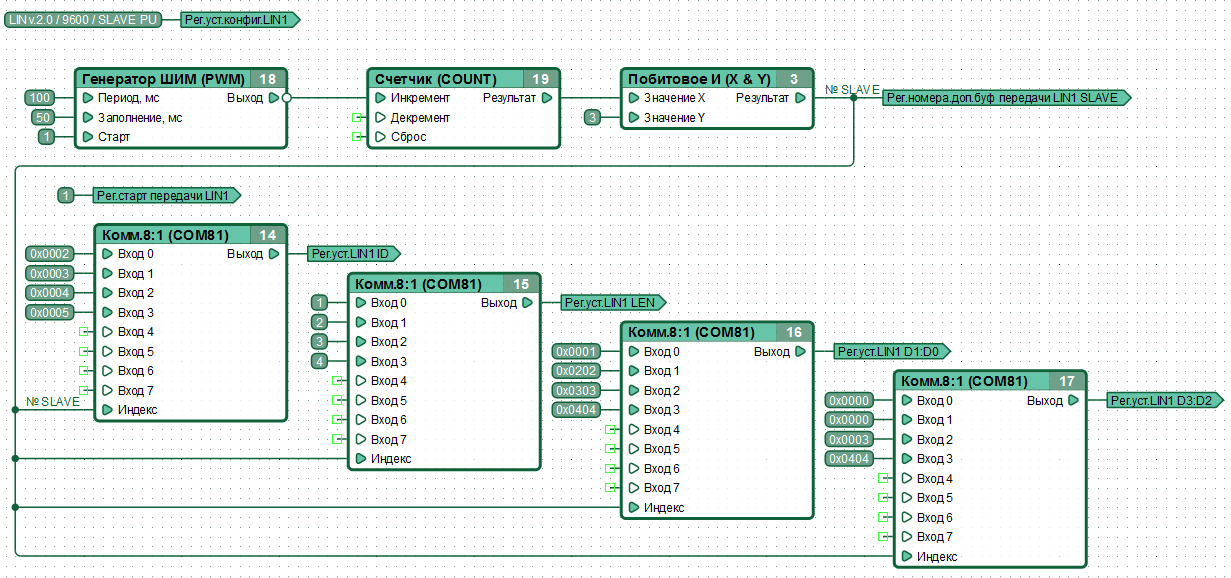Click the Рег.уст.LIN1 LEN output tag
The image size is (1231, 578).
[614, 303]
